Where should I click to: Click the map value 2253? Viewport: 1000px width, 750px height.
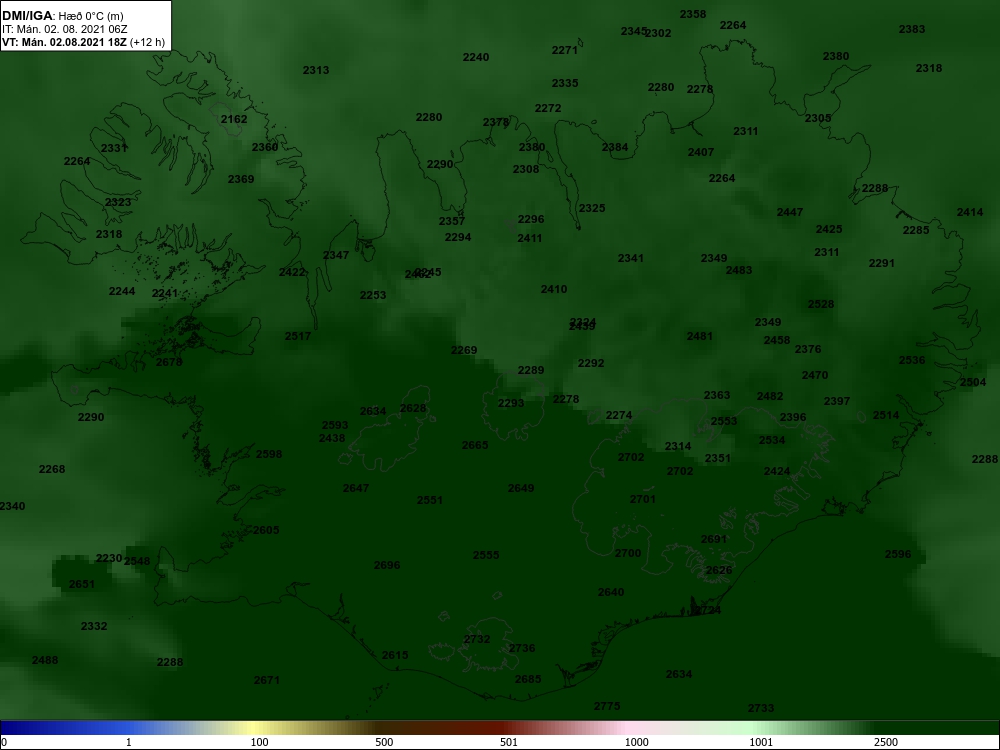pos(373,295)
